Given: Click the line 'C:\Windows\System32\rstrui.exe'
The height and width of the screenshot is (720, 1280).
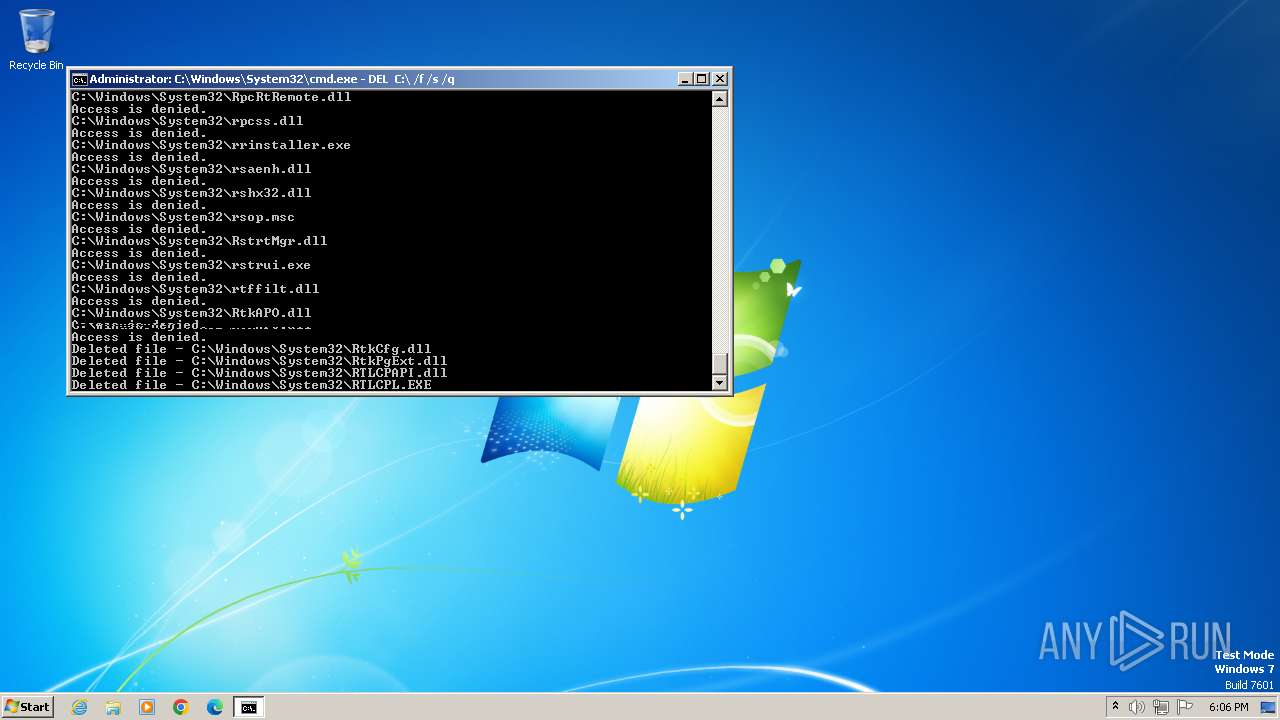Looking at the screenshot, I should pyautogui.click(x=191, y=265).
